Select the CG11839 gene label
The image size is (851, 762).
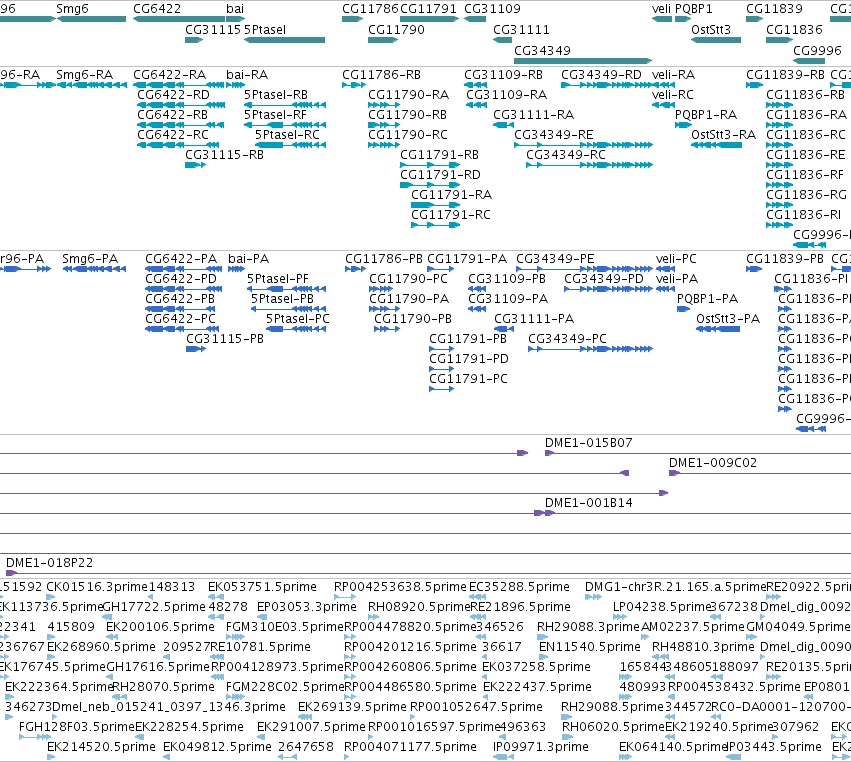point(774,9)
